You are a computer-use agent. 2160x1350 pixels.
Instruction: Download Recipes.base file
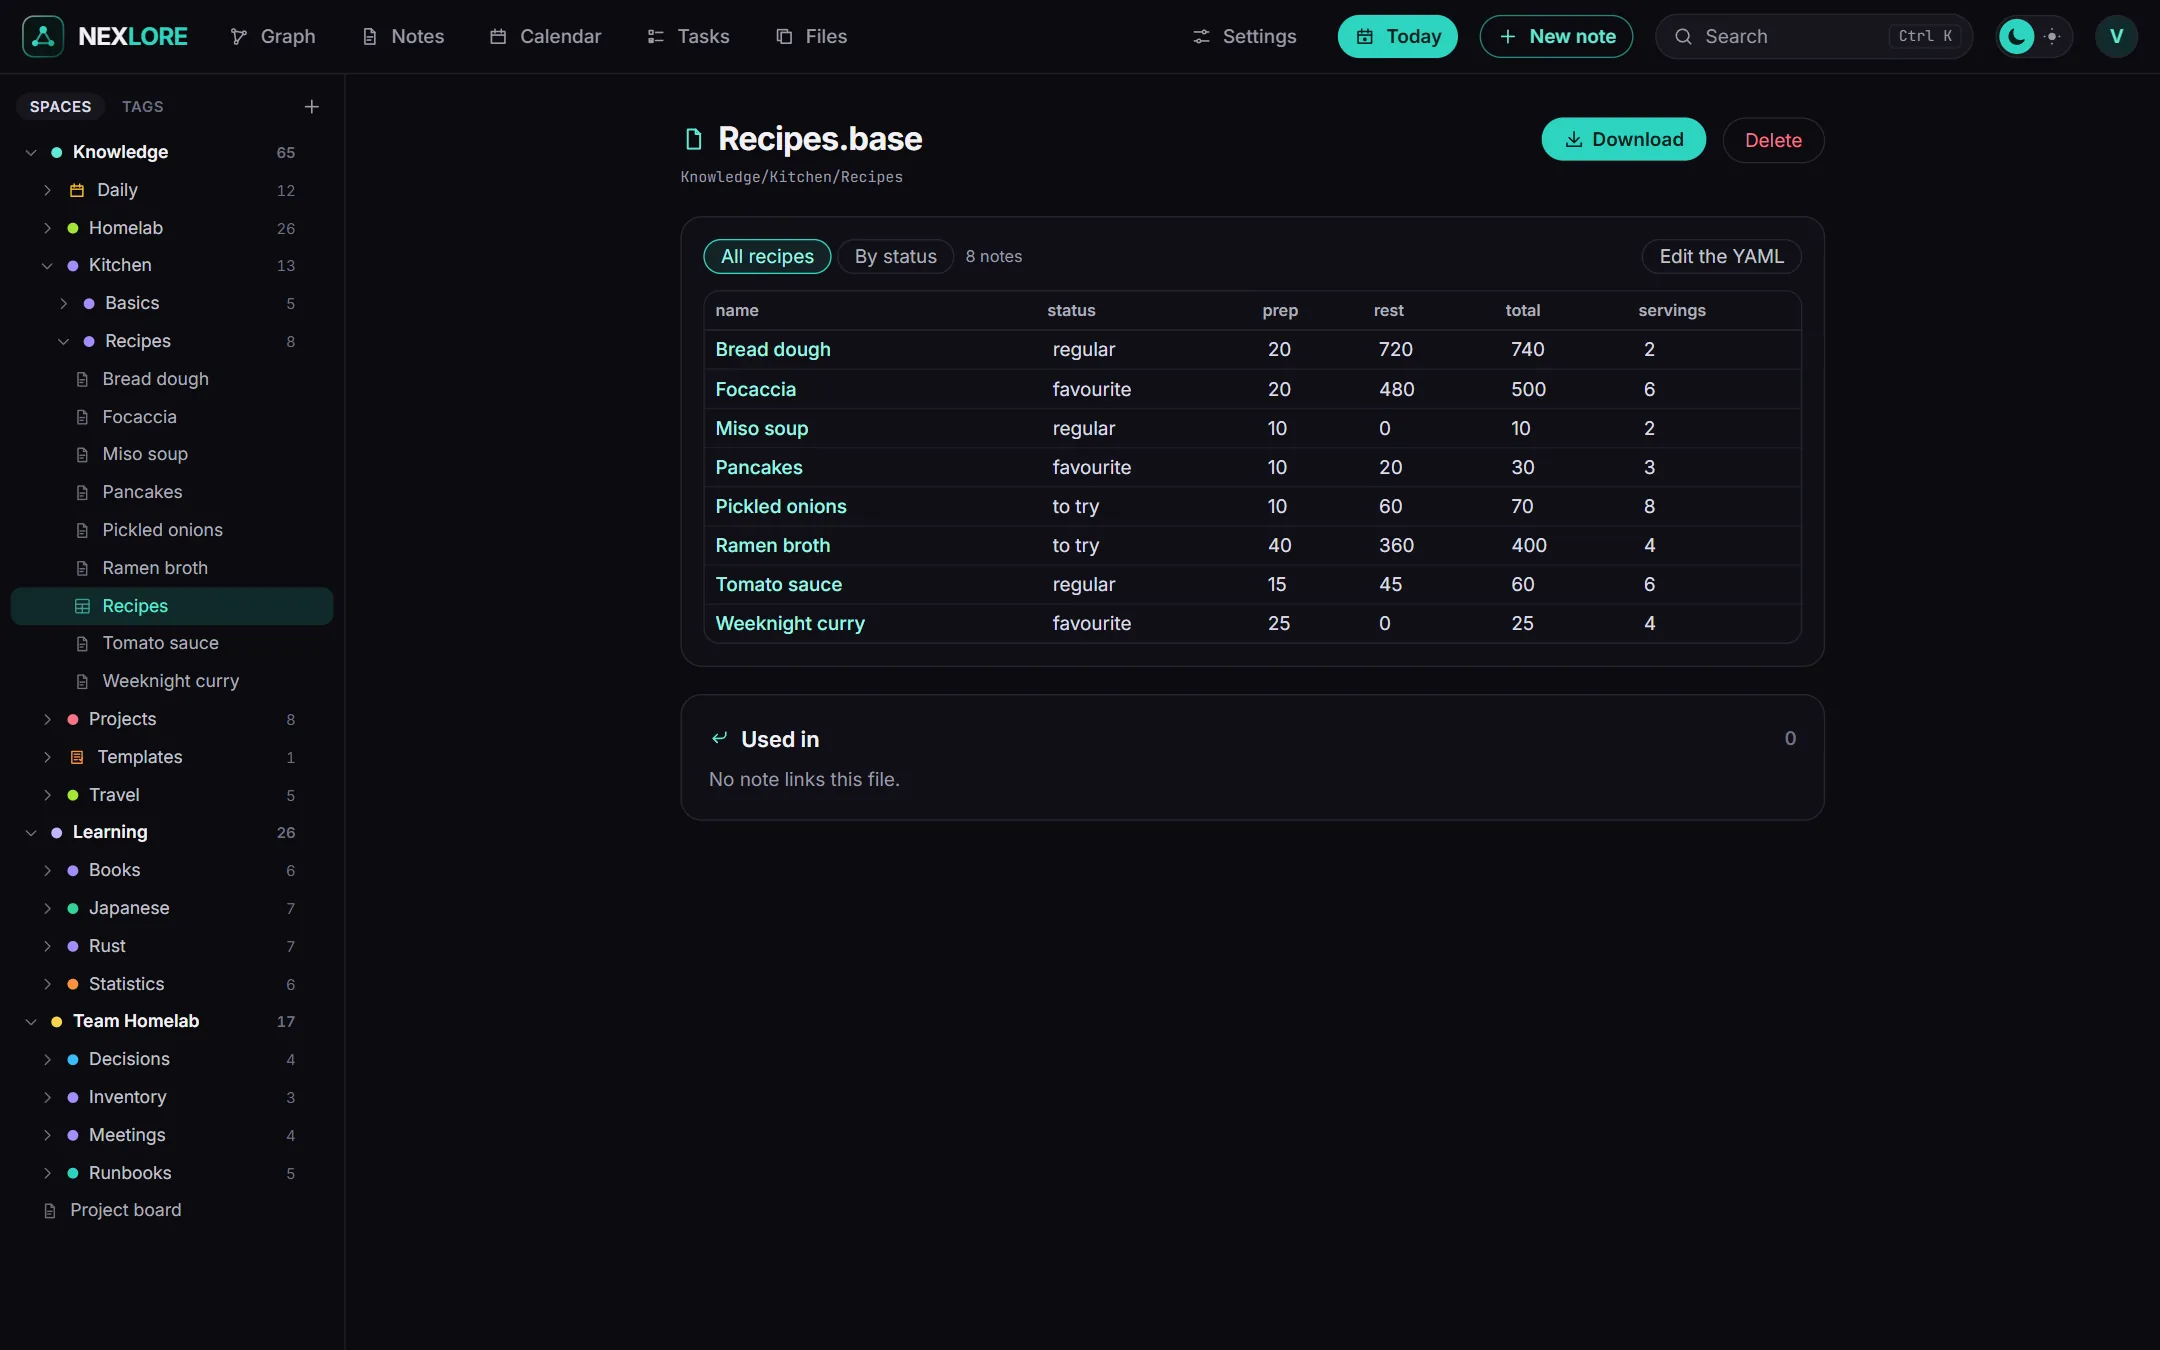click(x=1624, y=139)
